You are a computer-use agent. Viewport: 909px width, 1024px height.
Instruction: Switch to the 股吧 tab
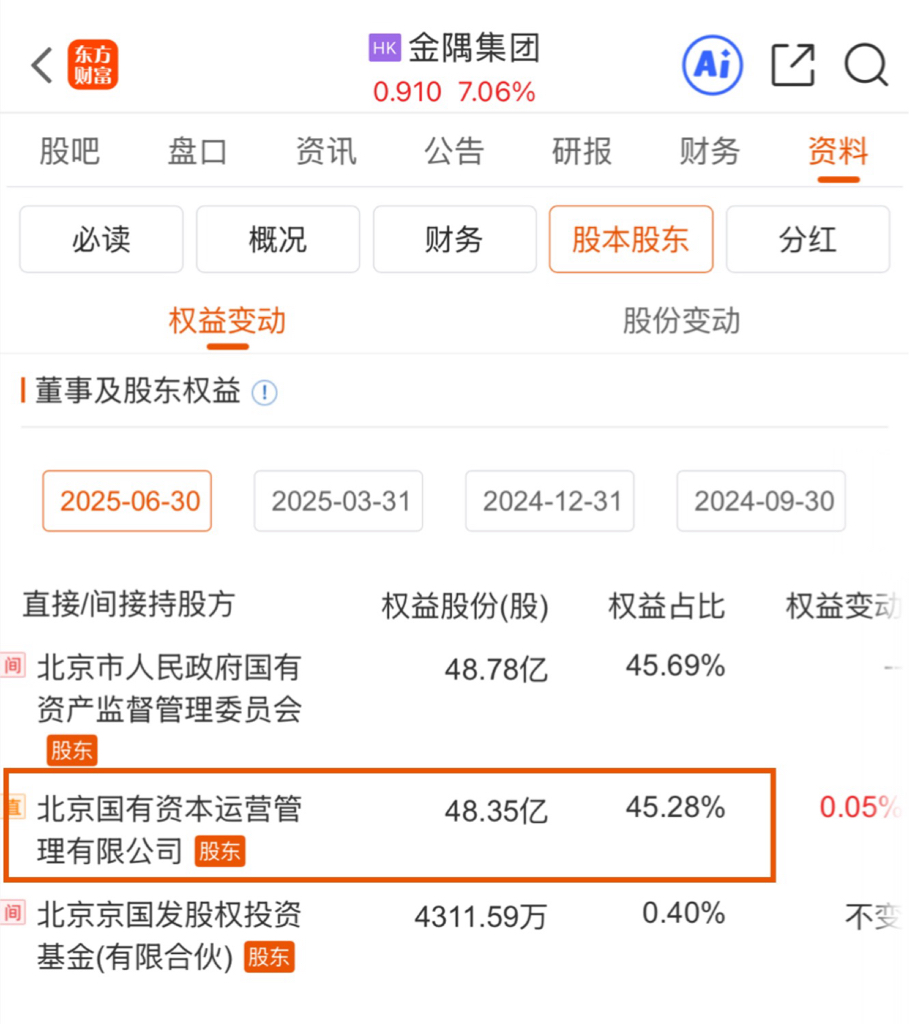(x=69, y=152)
